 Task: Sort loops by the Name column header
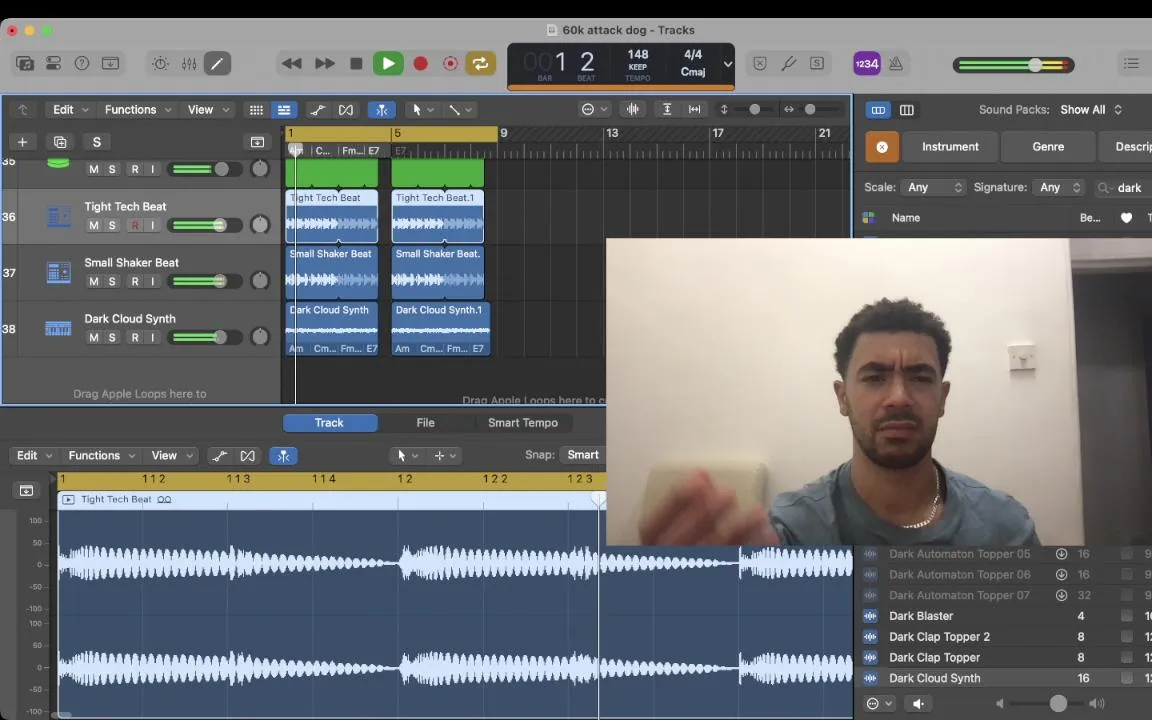[905, 217]
